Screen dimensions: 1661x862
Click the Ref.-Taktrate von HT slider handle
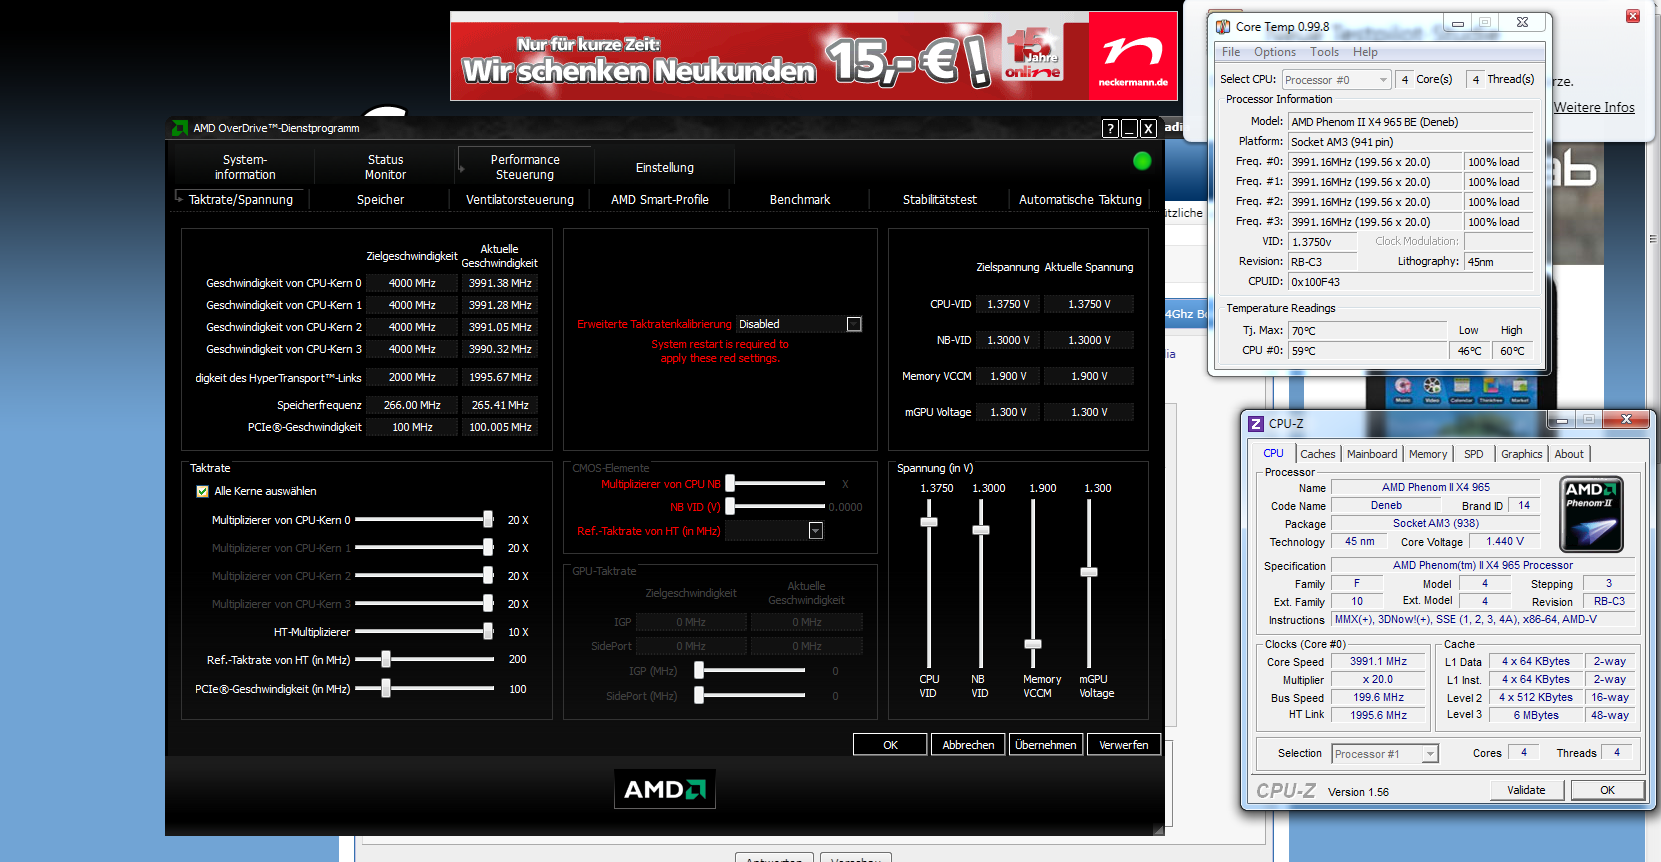386,659
